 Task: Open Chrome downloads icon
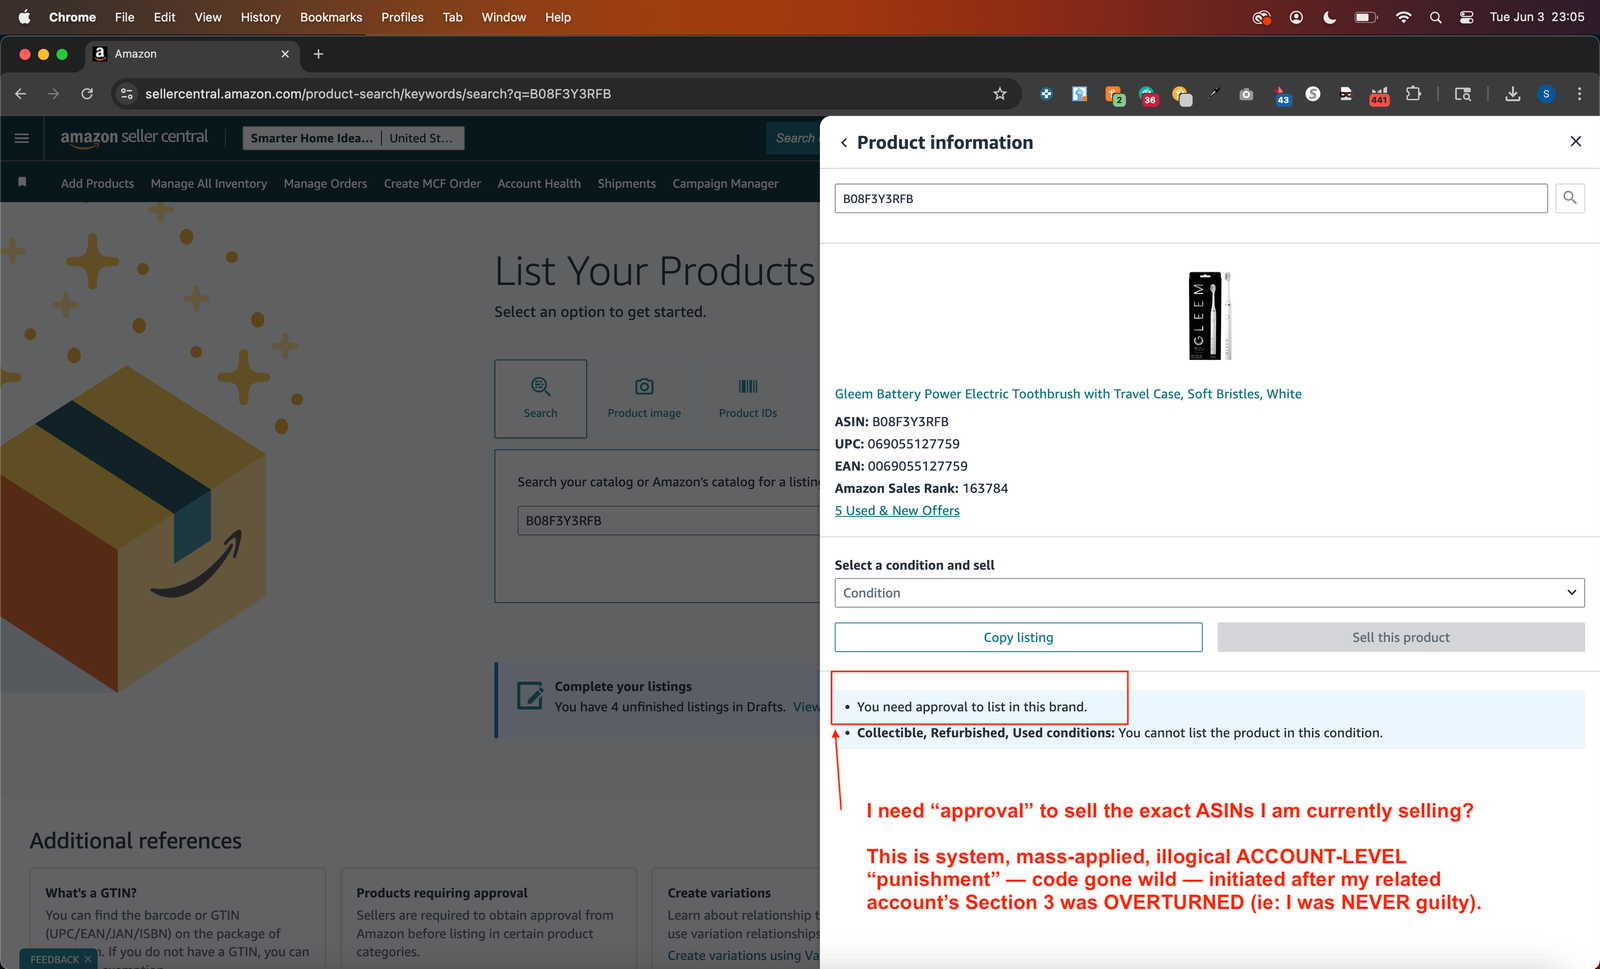1513,94
